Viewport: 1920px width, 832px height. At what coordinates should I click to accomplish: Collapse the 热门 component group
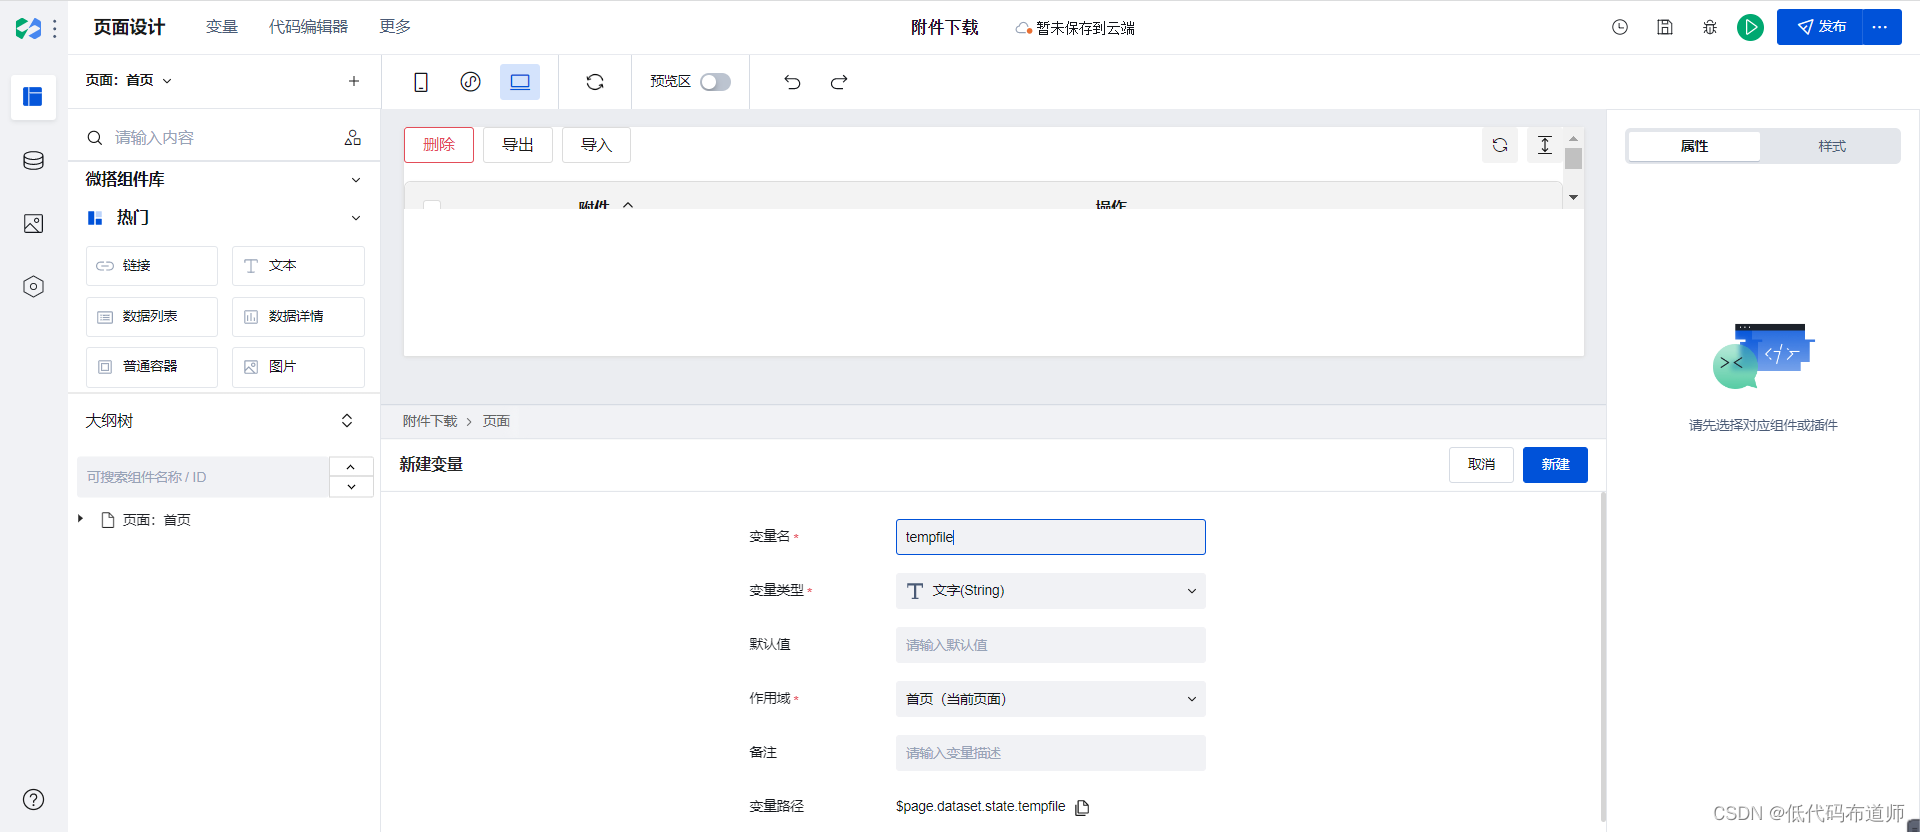click(356, 218)
